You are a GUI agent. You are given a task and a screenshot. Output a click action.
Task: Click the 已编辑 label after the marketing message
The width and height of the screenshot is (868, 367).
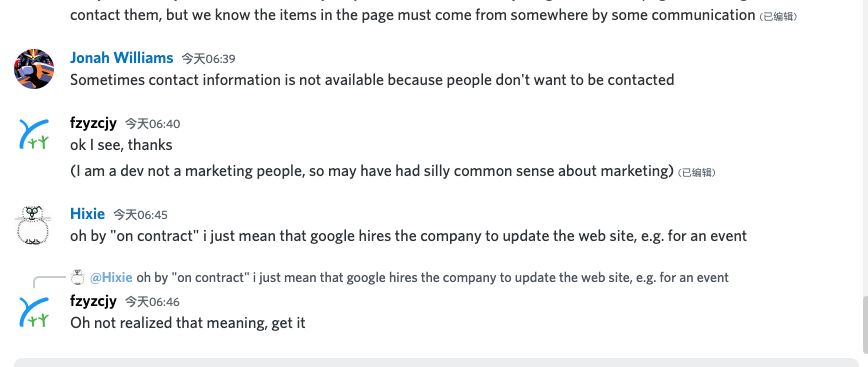(x=697, y=173)
